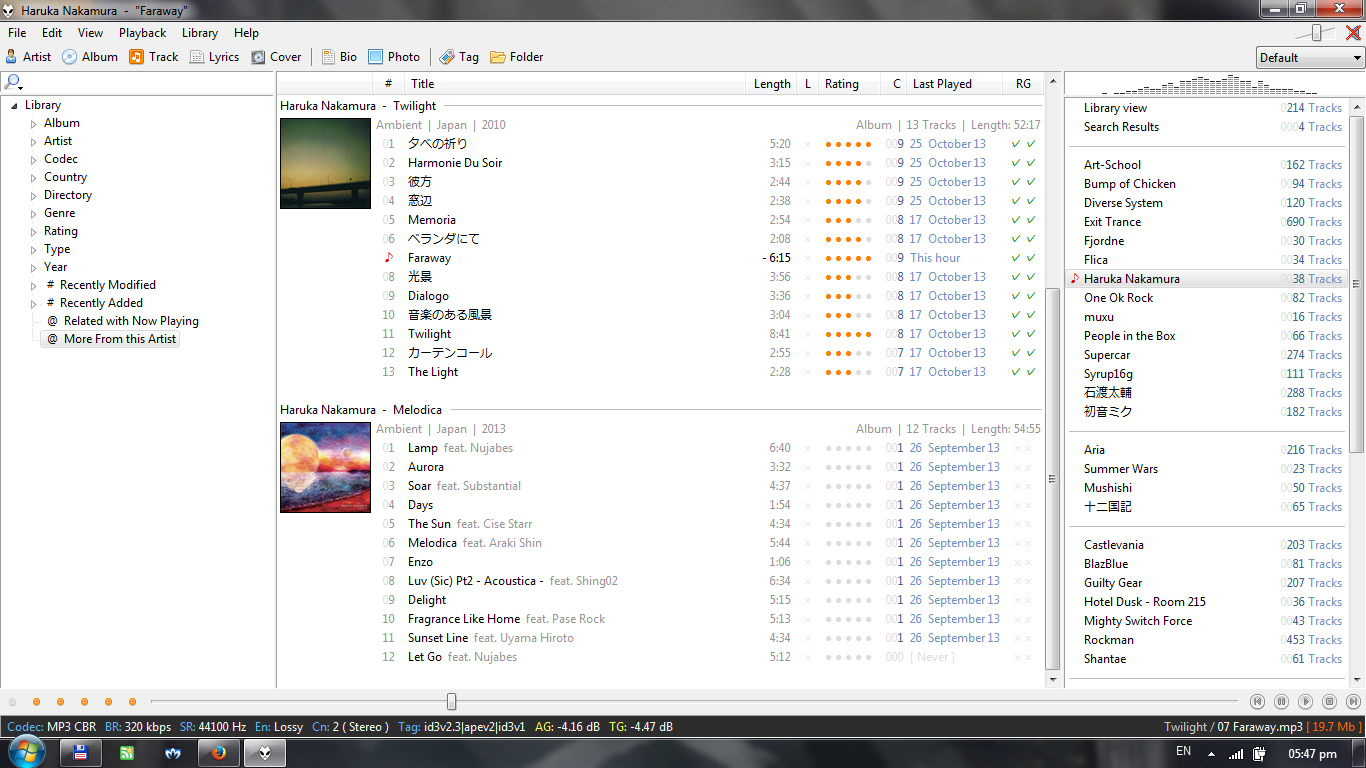Expand the Recently Added node
Image resolution: width=1366 pixels, height=768 pixels.
click(x=33, y=304)
